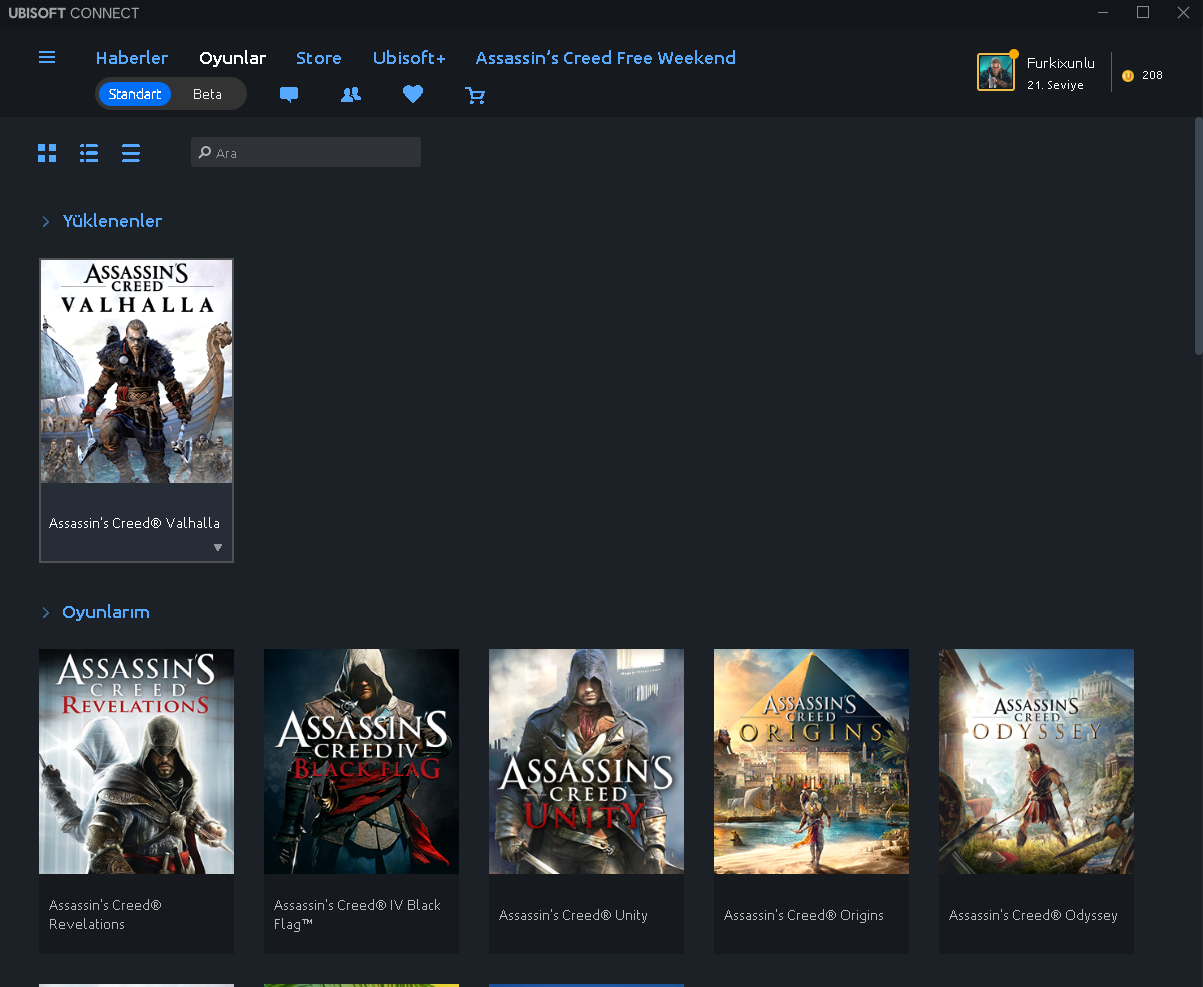Open Assassin's Creed Free Weekend link
Image resolution: width=1203 pixels, height=987 pixels.
coord(605,58)
